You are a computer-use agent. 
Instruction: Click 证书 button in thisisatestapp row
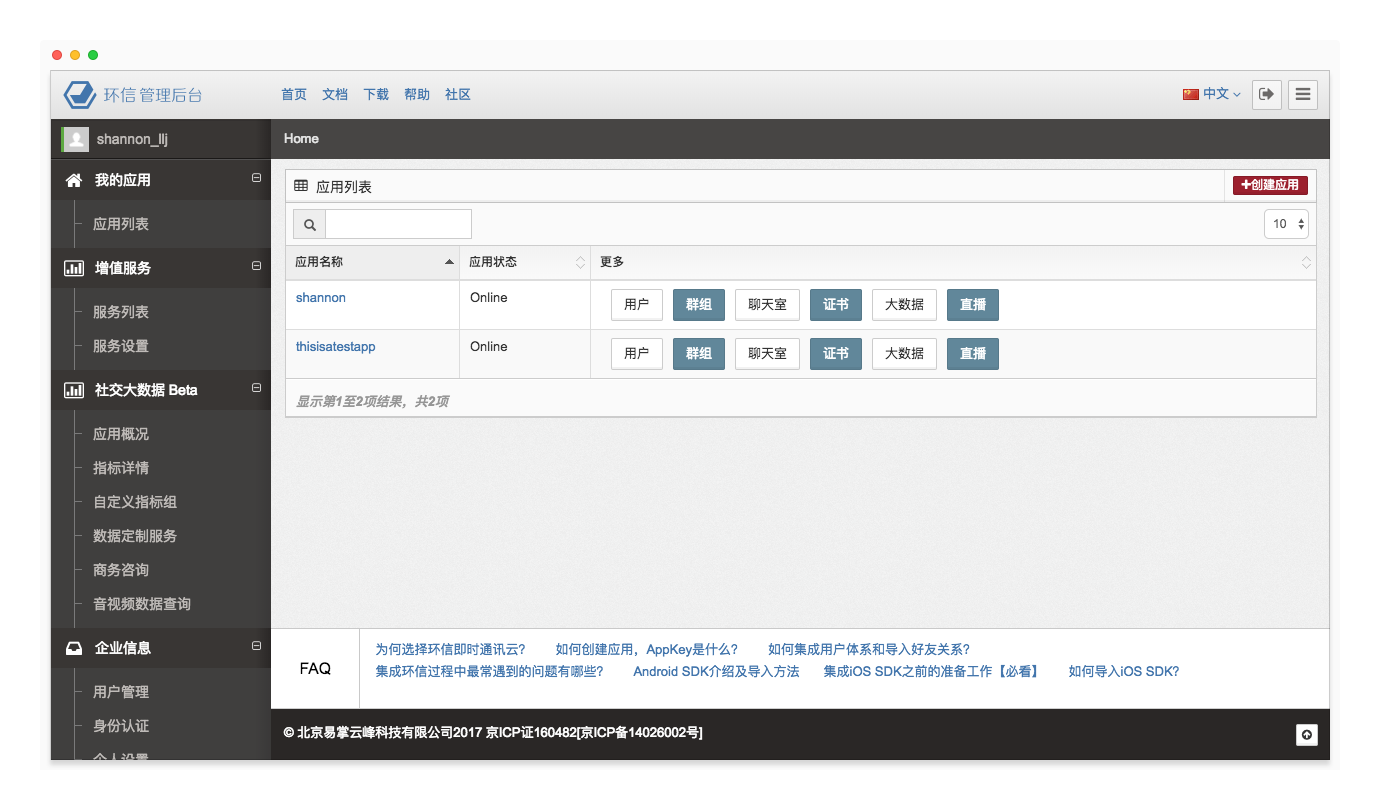tap(836, 354)
